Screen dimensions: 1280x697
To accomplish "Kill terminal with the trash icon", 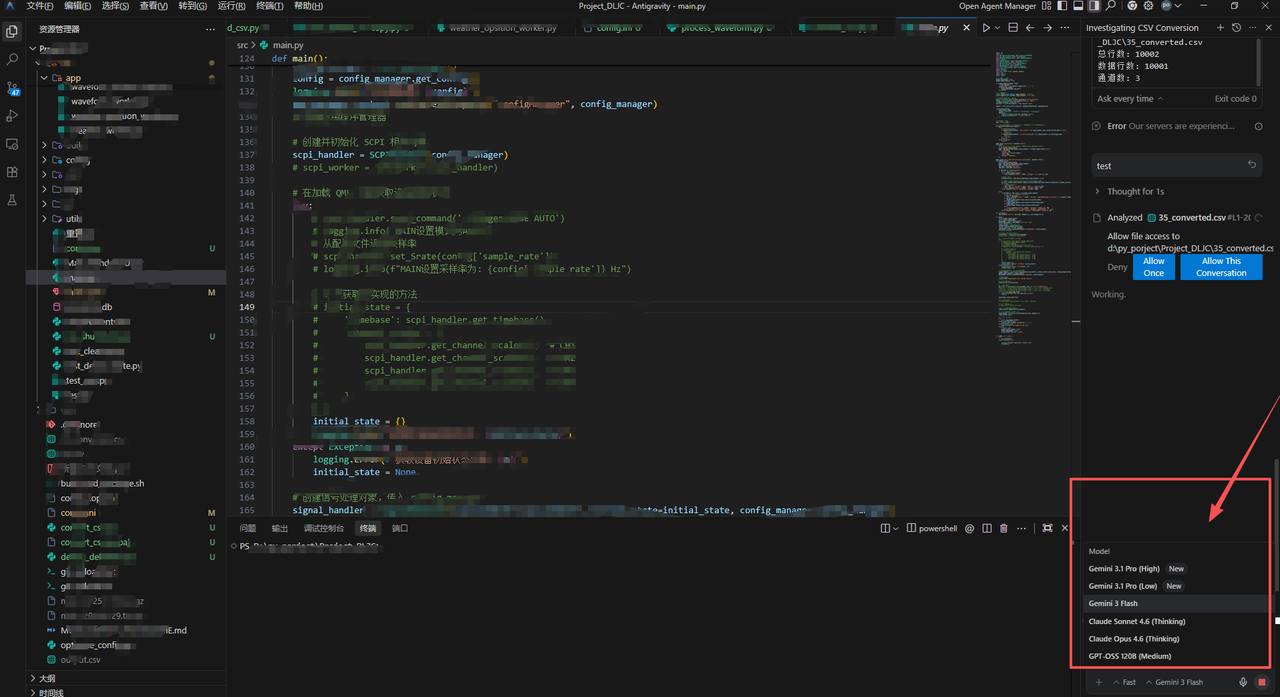I will click(1004, 528).
